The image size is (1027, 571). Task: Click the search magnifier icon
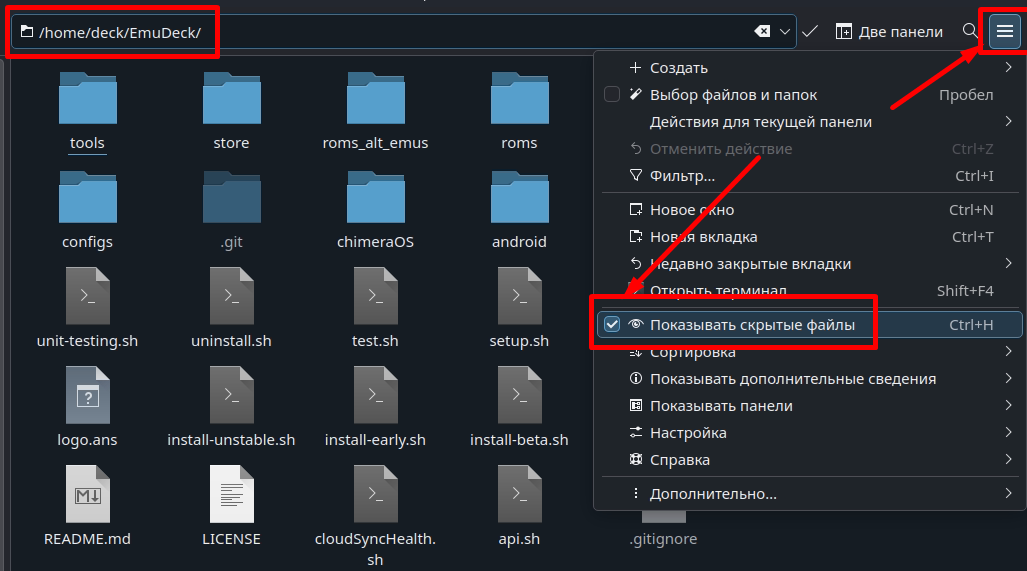(969, 31)
